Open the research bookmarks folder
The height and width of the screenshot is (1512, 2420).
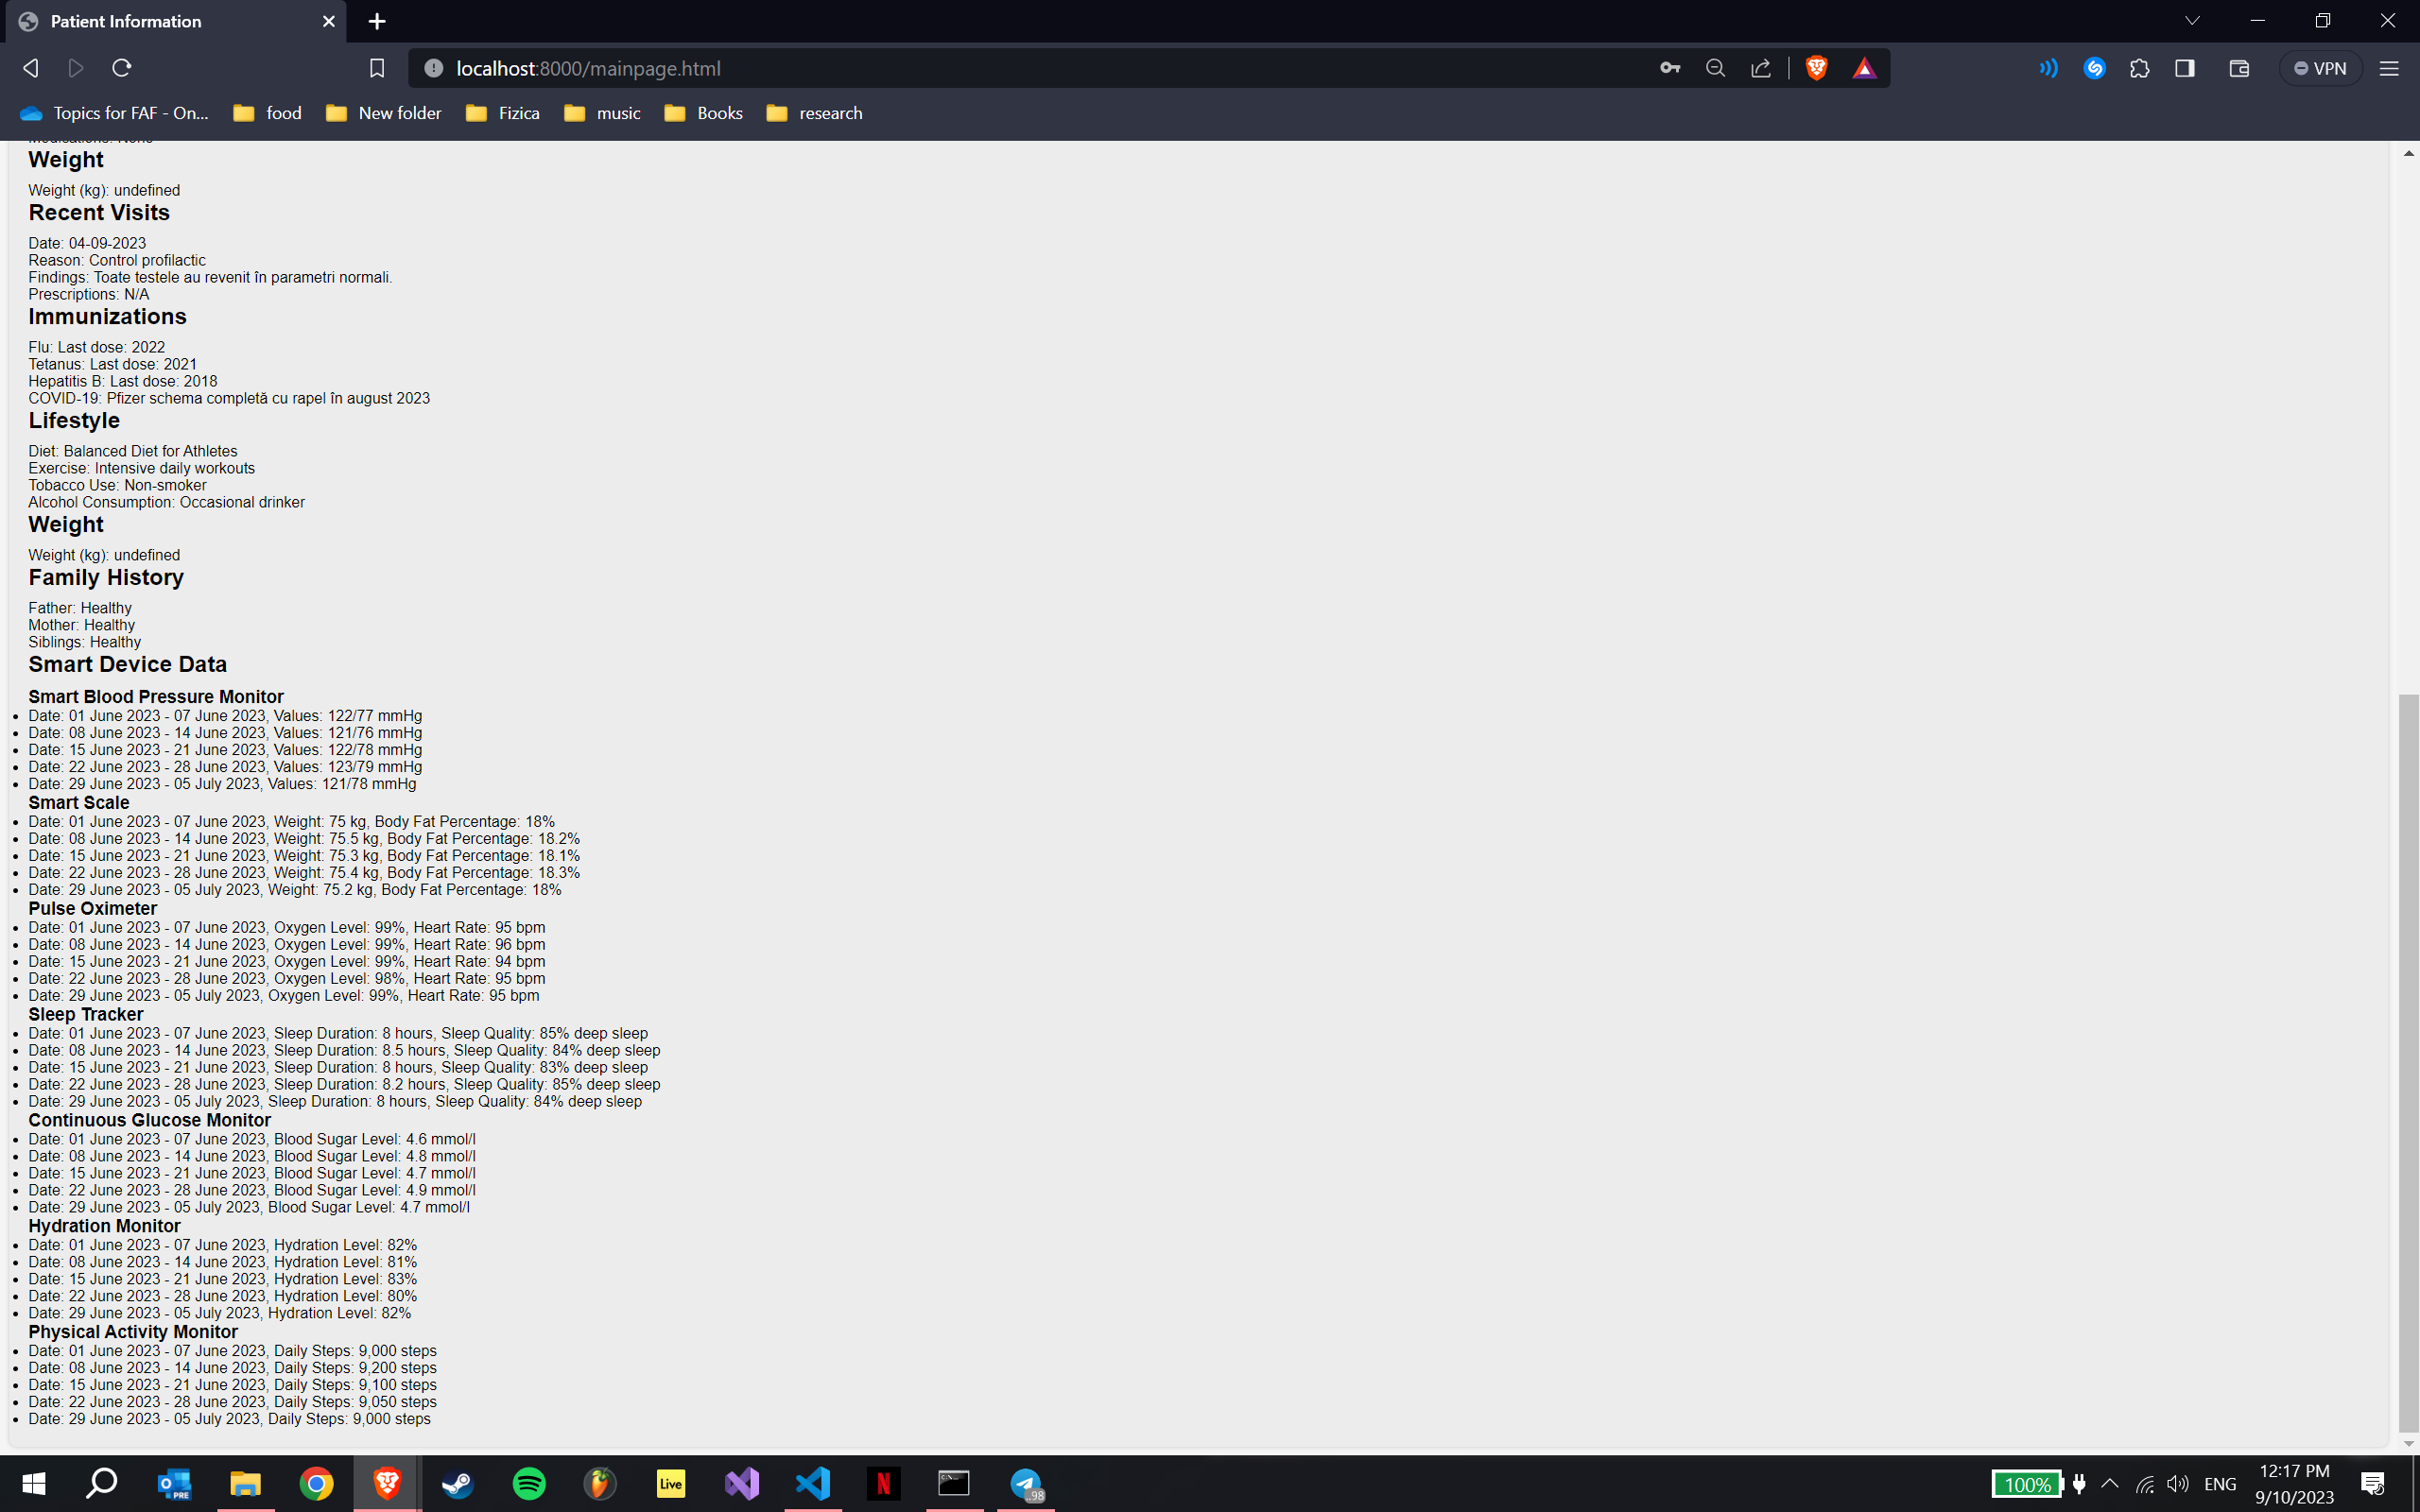(815, 113)
